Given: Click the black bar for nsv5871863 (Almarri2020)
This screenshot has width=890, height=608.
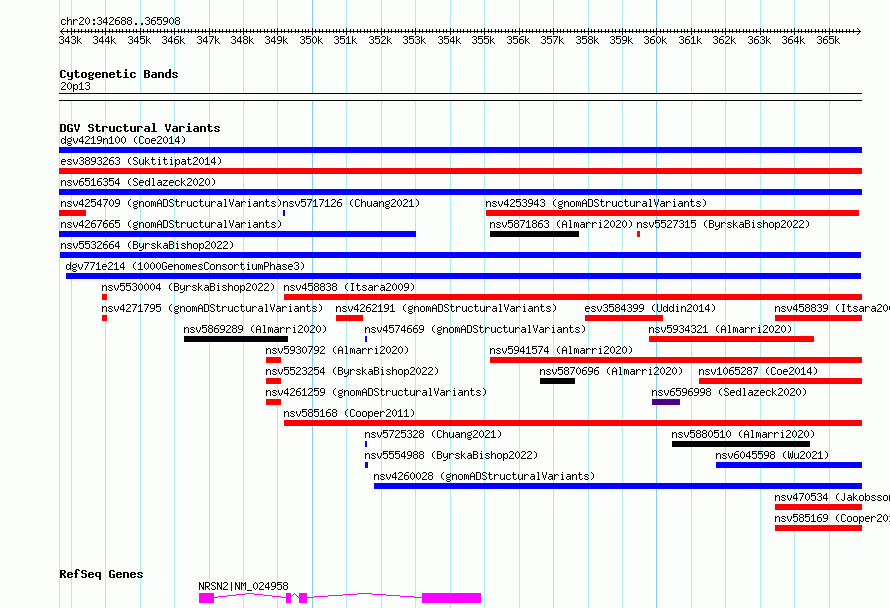Looking at the screenshot, I should [534, 234].
